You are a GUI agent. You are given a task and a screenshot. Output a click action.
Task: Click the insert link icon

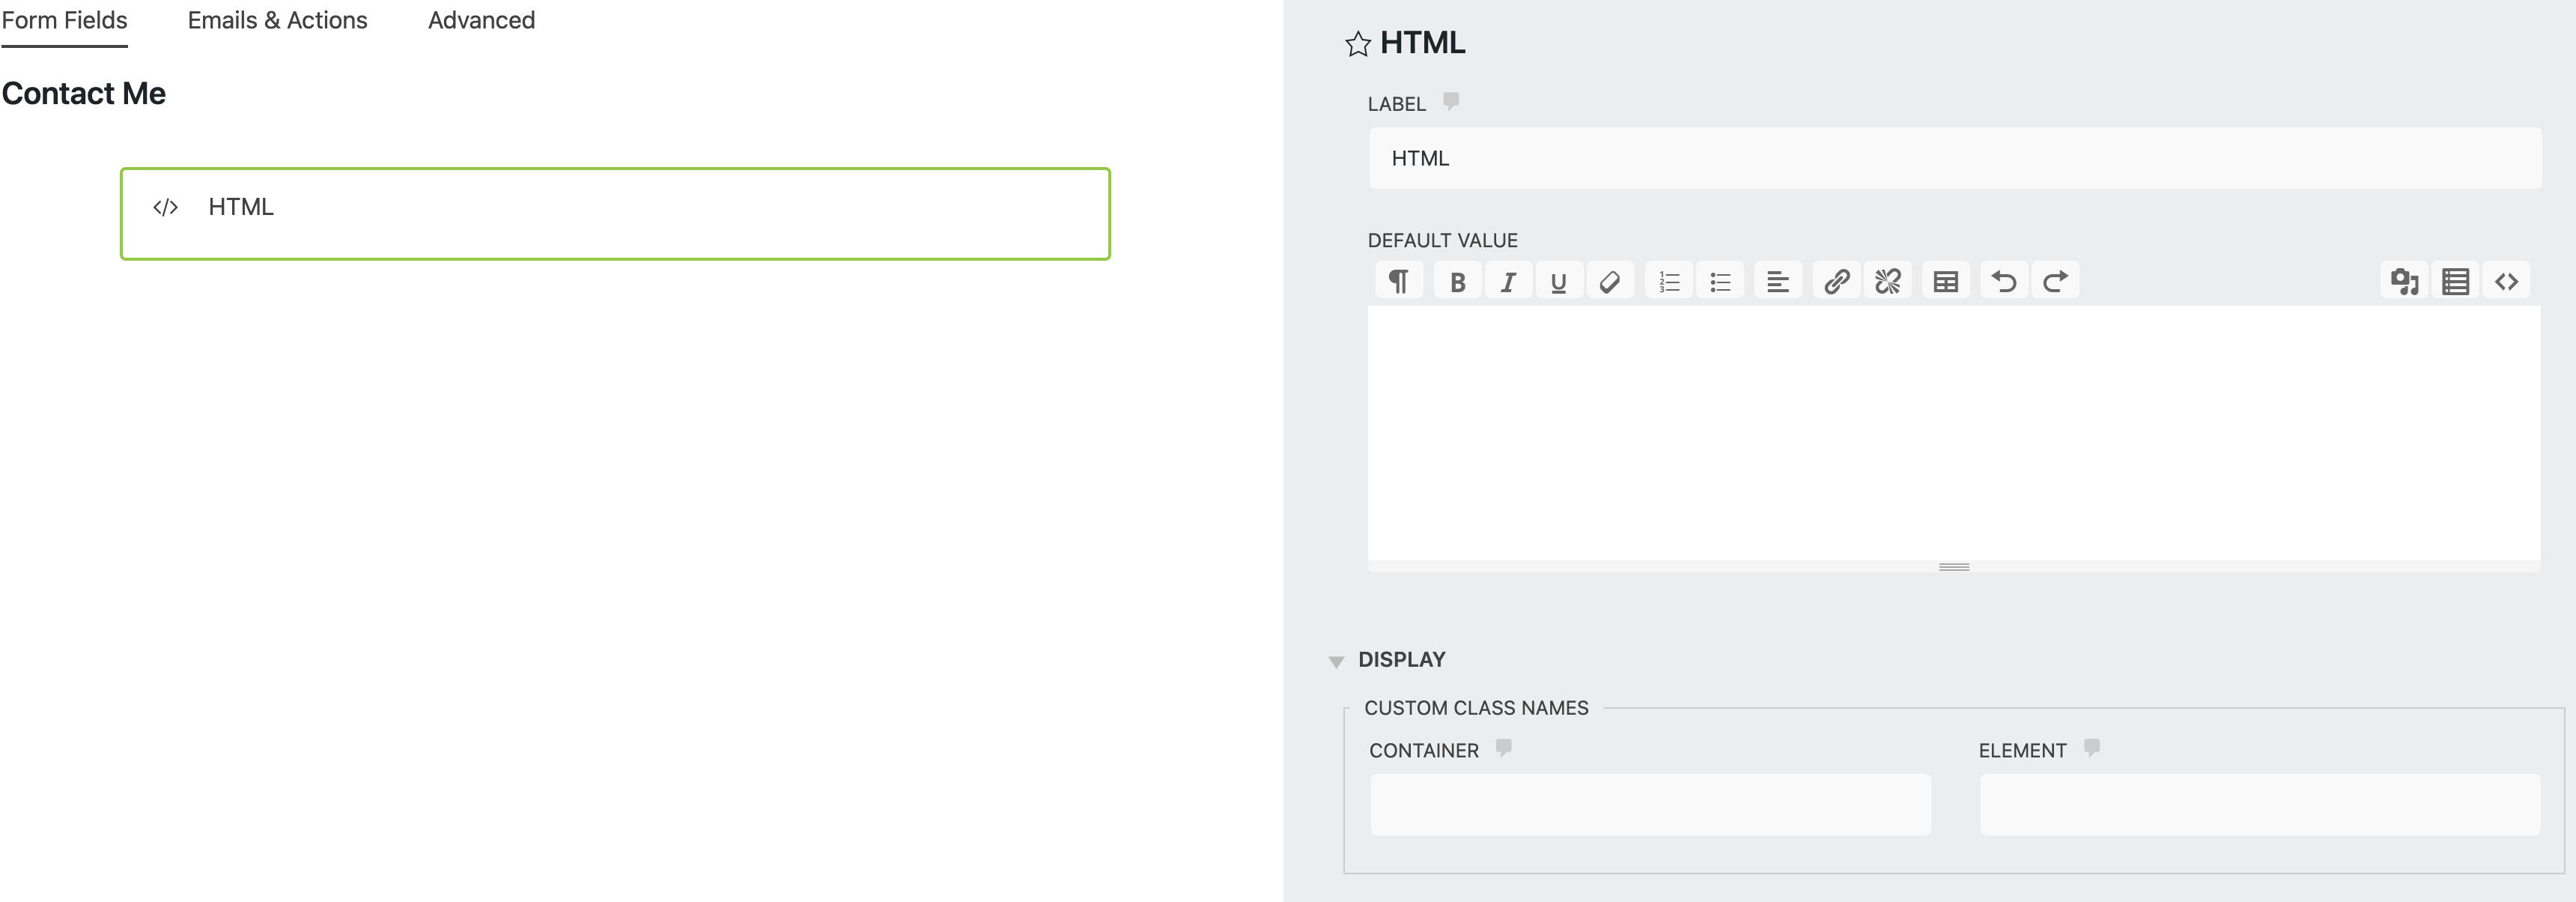[1836, 282]
